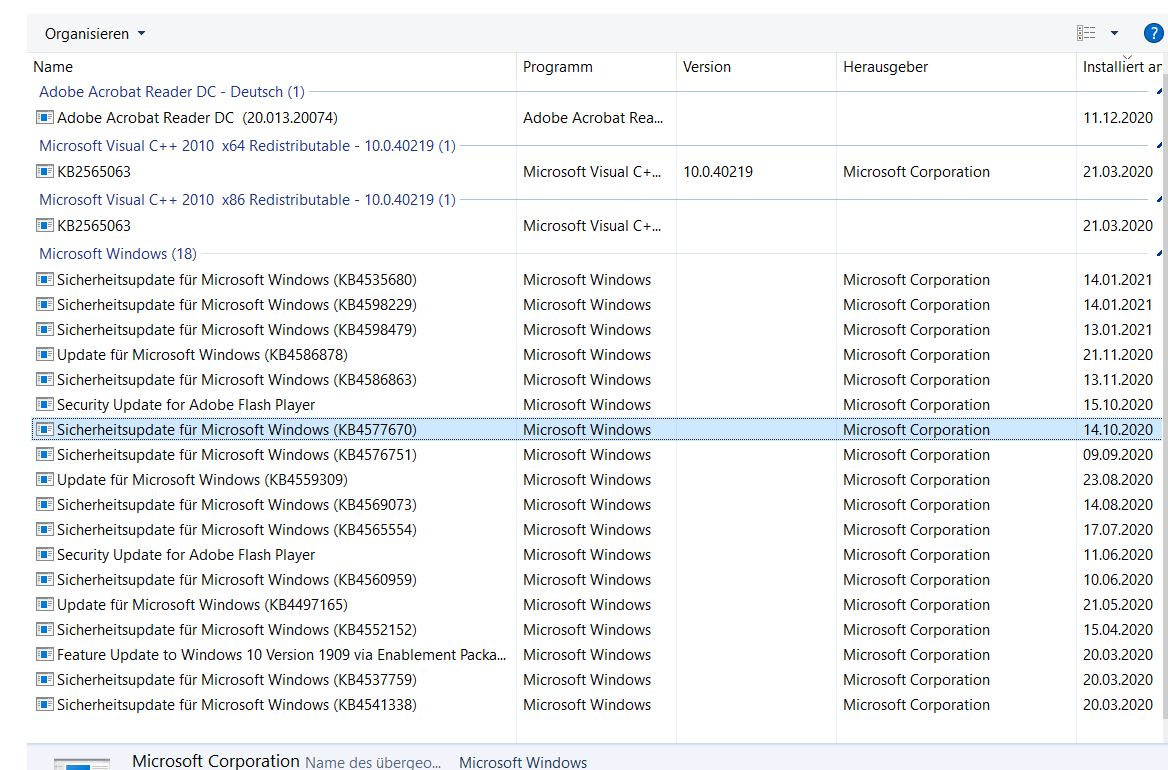Select 'Sicherheitsupdate für Microsoft Windows (KB4560959)' text
Viewport: 1168px width, 770px height.
[x=237, y=580]
